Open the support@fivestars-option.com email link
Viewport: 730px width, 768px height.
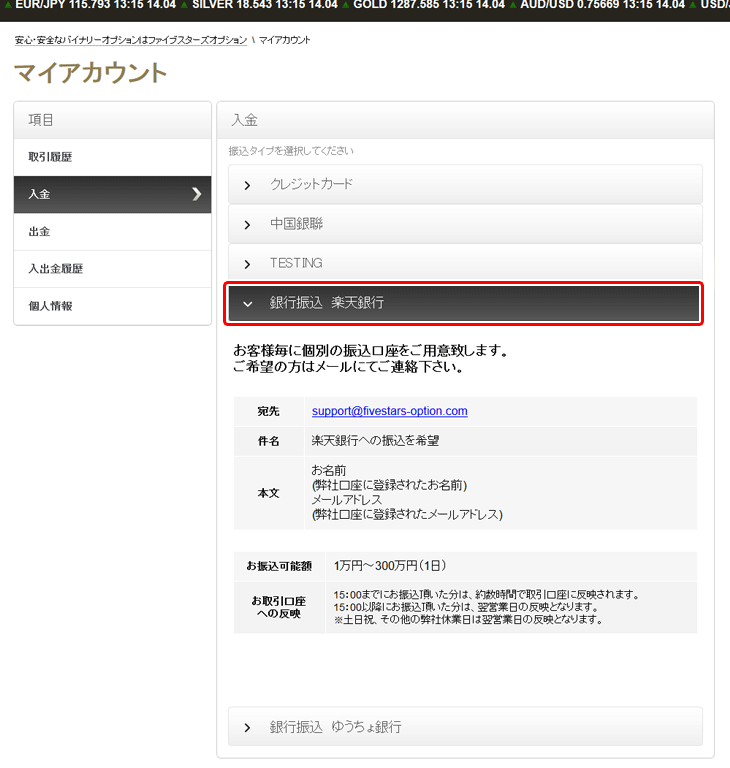(x=389, y=411)
